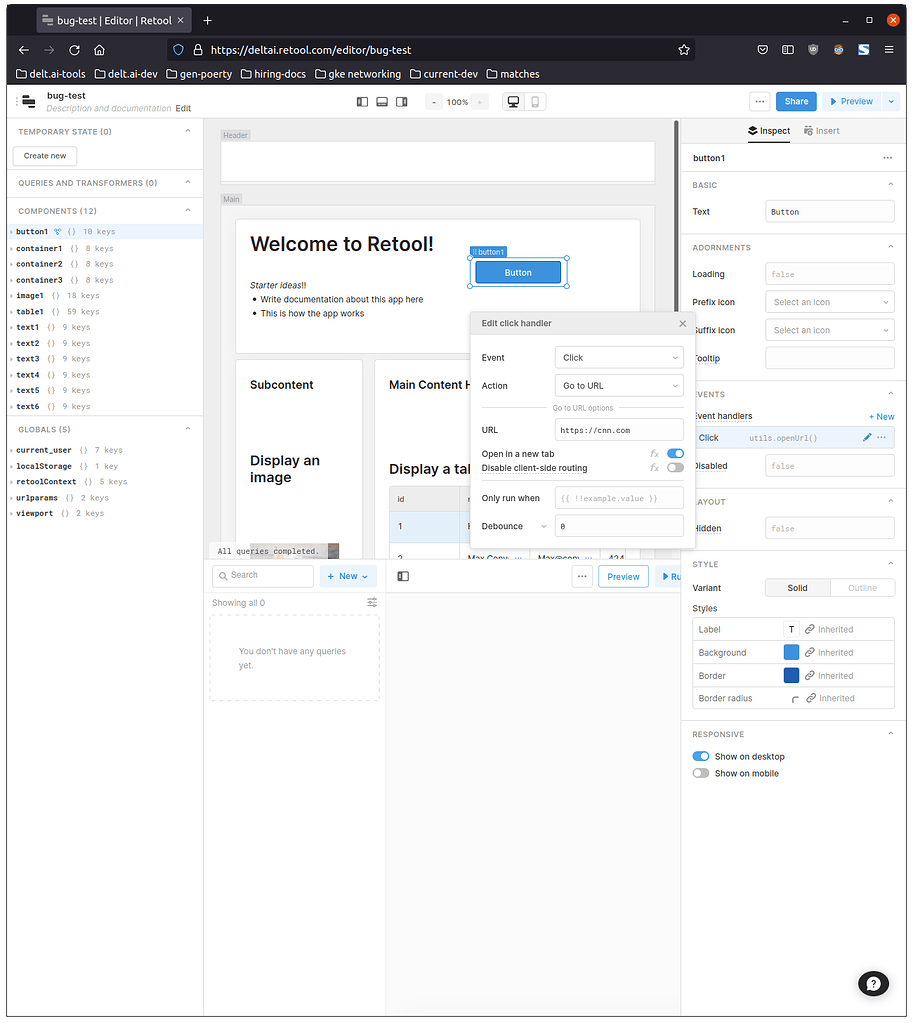The image size is (913, 1023).
Task: Open the help question mark bubble
Action: [x=873, y=983]
